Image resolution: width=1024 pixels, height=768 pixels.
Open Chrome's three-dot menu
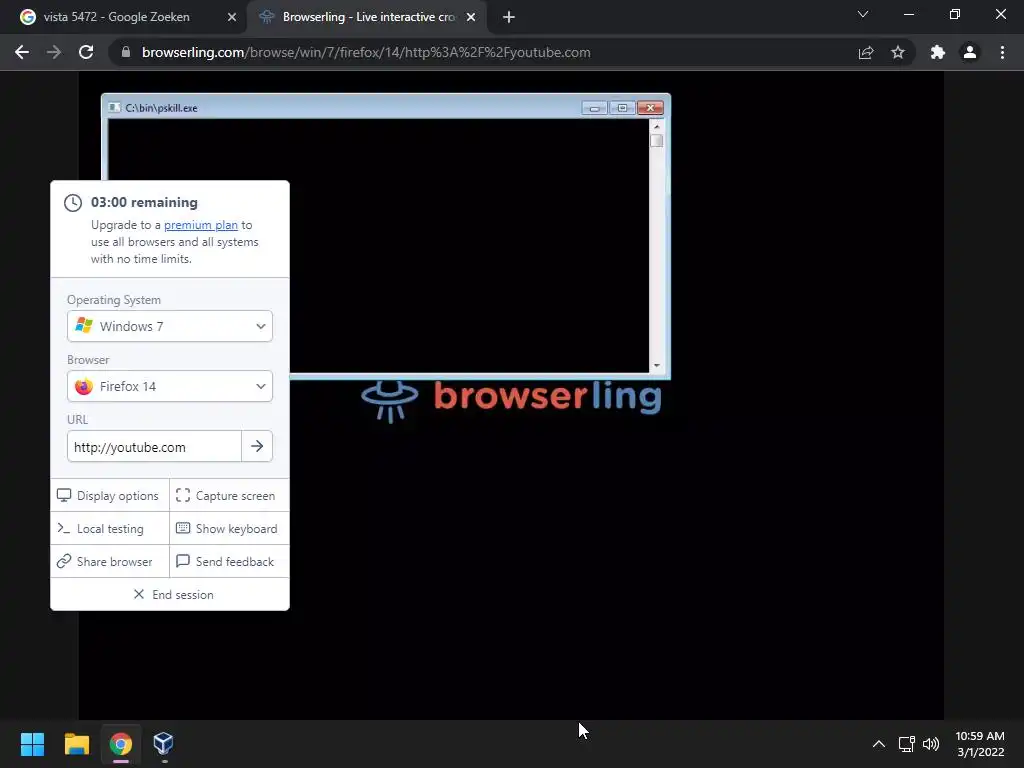1002,52
